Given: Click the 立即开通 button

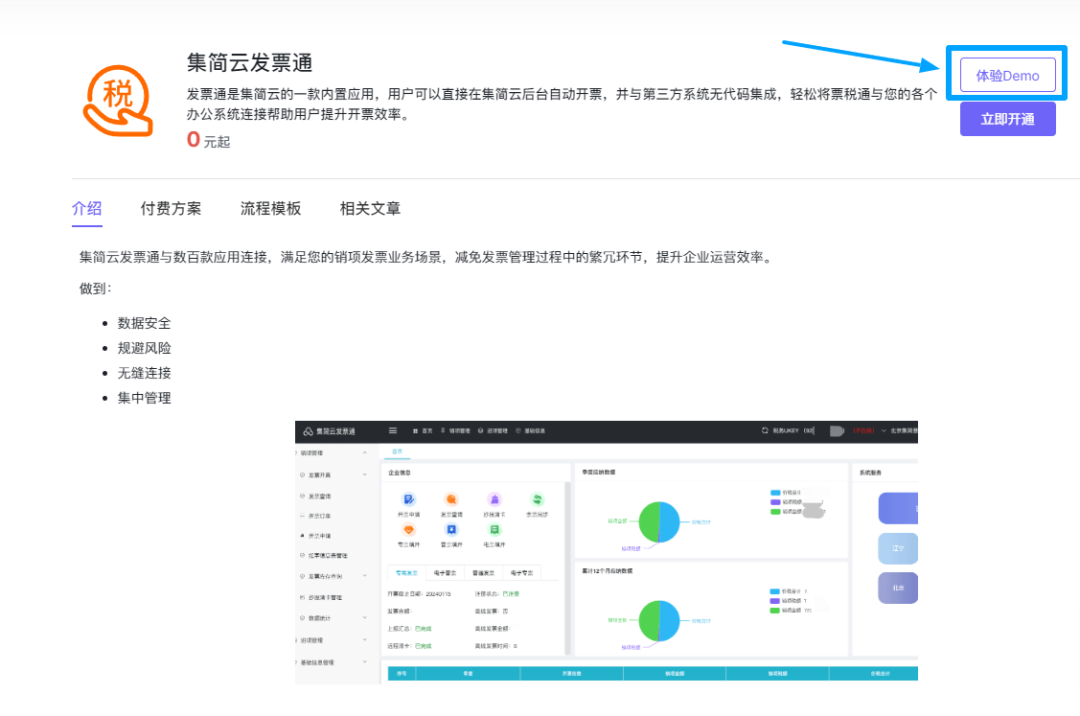Looking at the screenshot, I should tap(1007, 119).
